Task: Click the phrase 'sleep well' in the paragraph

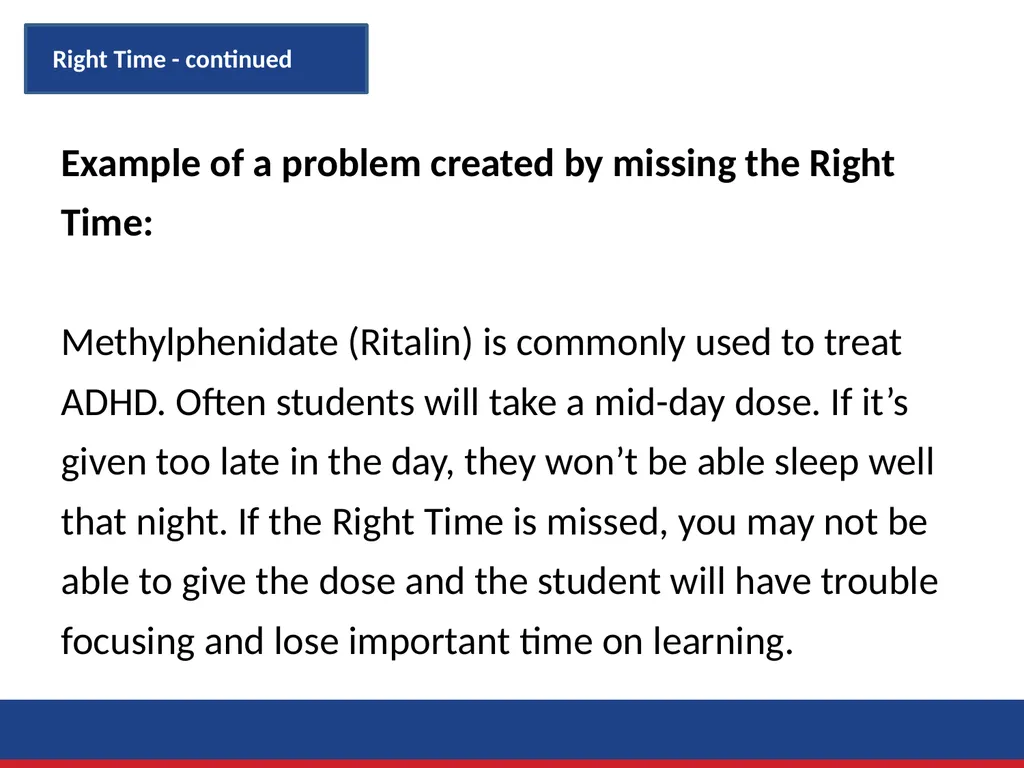Action: (x=855, y=462)
